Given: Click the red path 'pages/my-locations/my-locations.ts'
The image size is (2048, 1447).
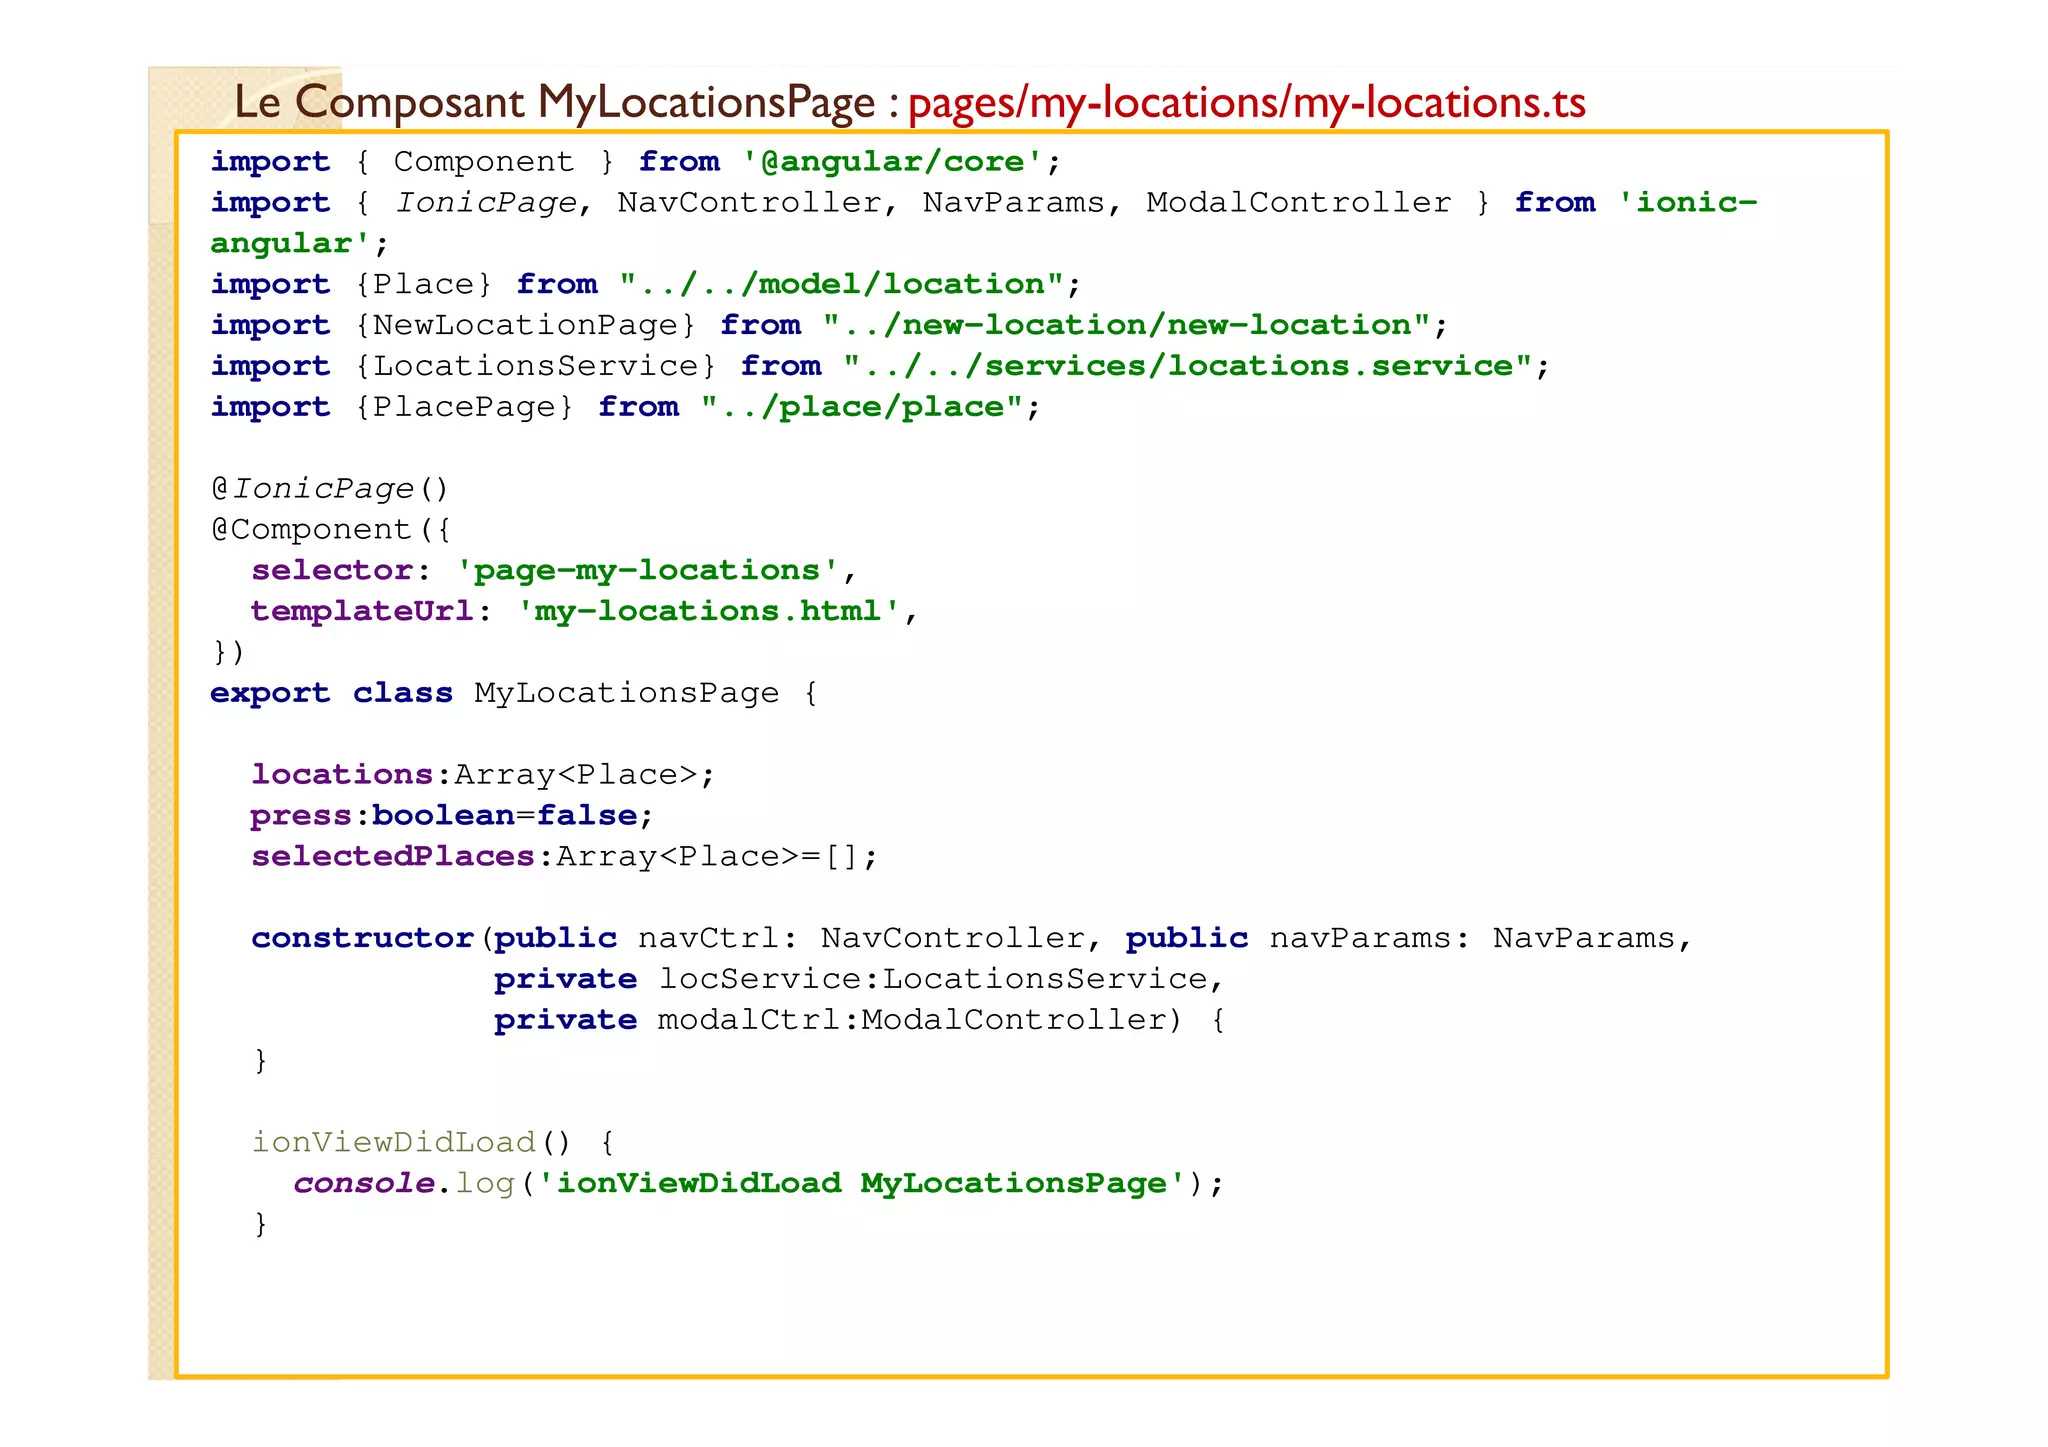Looking at the screenshot, I should tap(1247, 103).
